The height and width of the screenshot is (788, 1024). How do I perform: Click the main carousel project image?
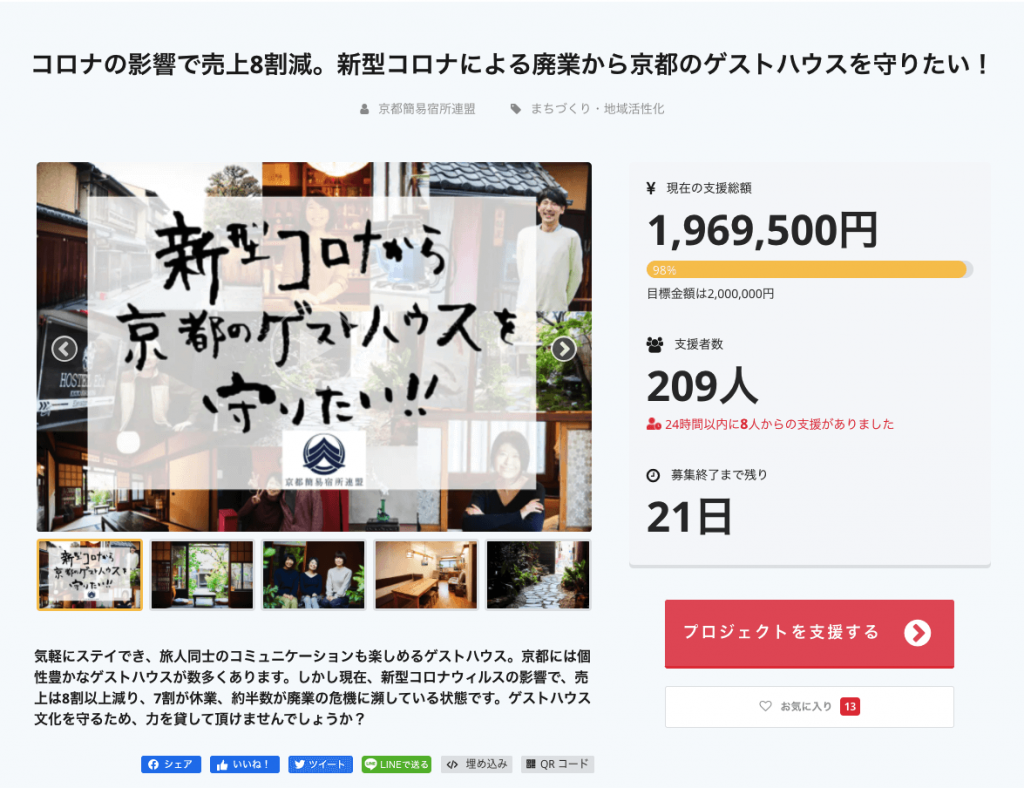pos(314,347)
